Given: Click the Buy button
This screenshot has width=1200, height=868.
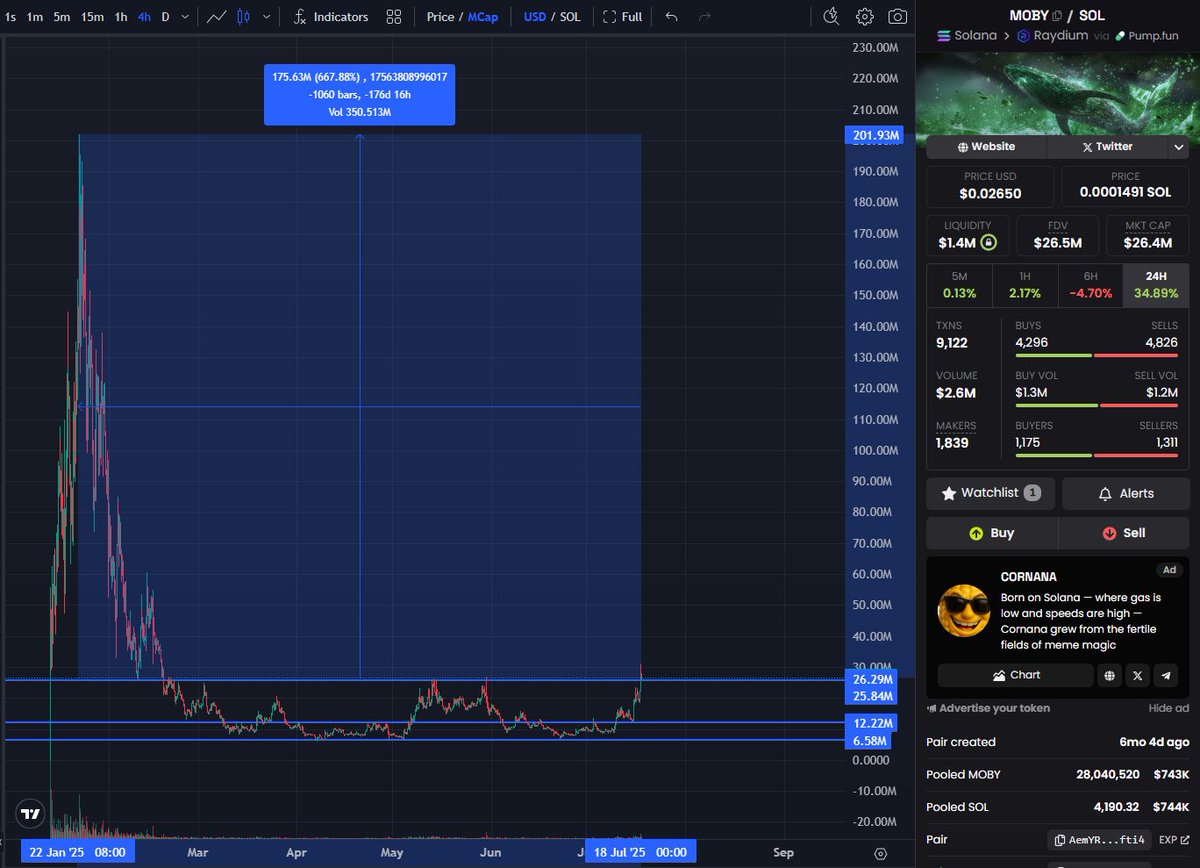Looking at the screenshot, I should point(992,533).
